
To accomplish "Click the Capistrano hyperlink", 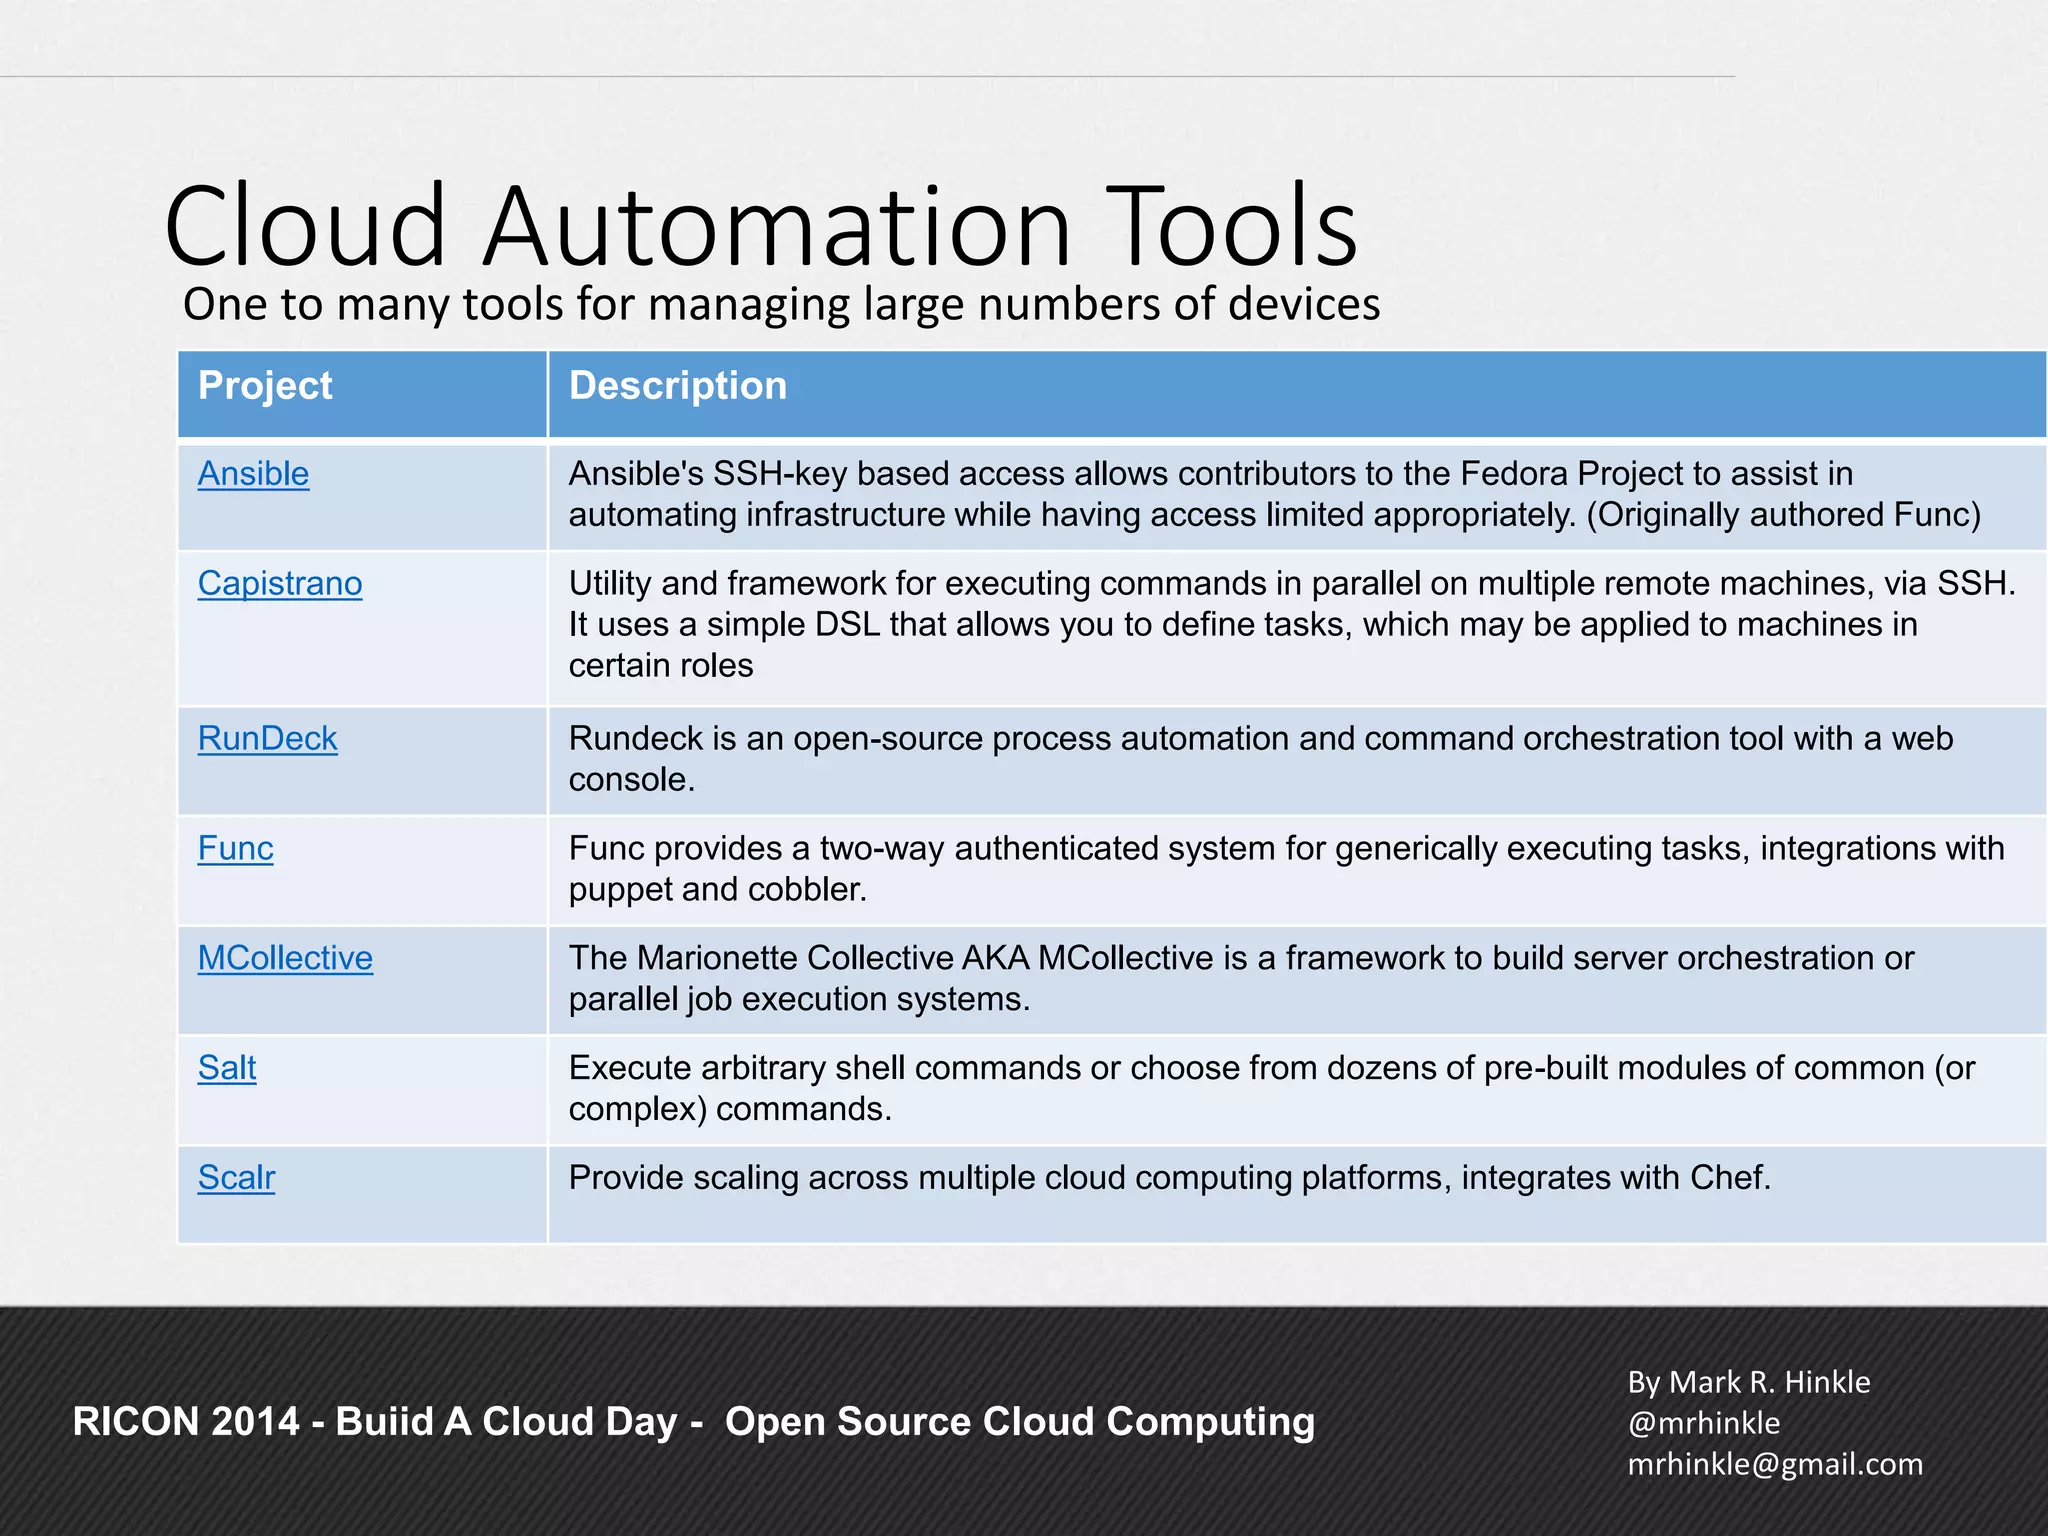I will pos(280,584).
